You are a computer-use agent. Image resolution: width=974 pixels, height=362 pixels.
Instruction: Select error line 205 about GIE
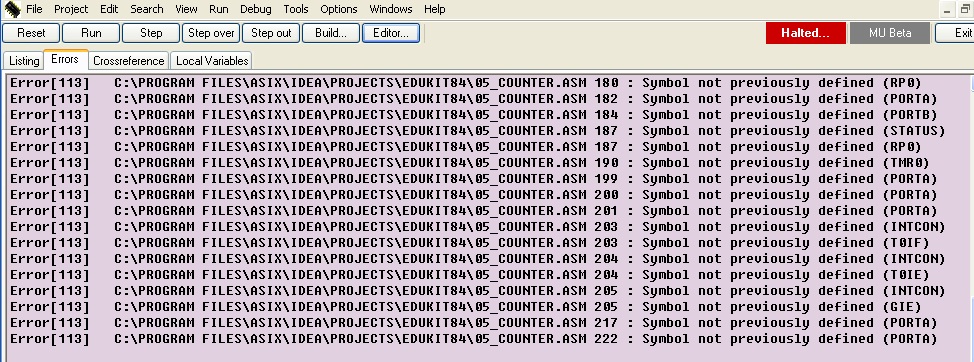(x=465, y=307)
